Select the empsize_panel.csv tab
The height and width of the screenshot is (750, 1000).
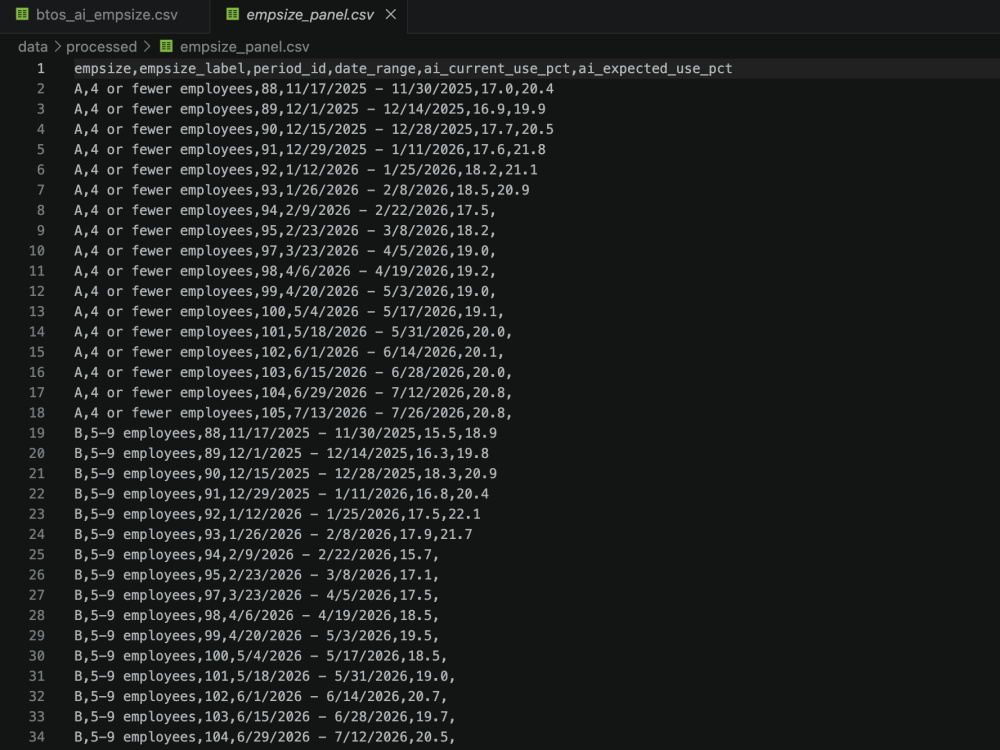(x=309, y=15)
